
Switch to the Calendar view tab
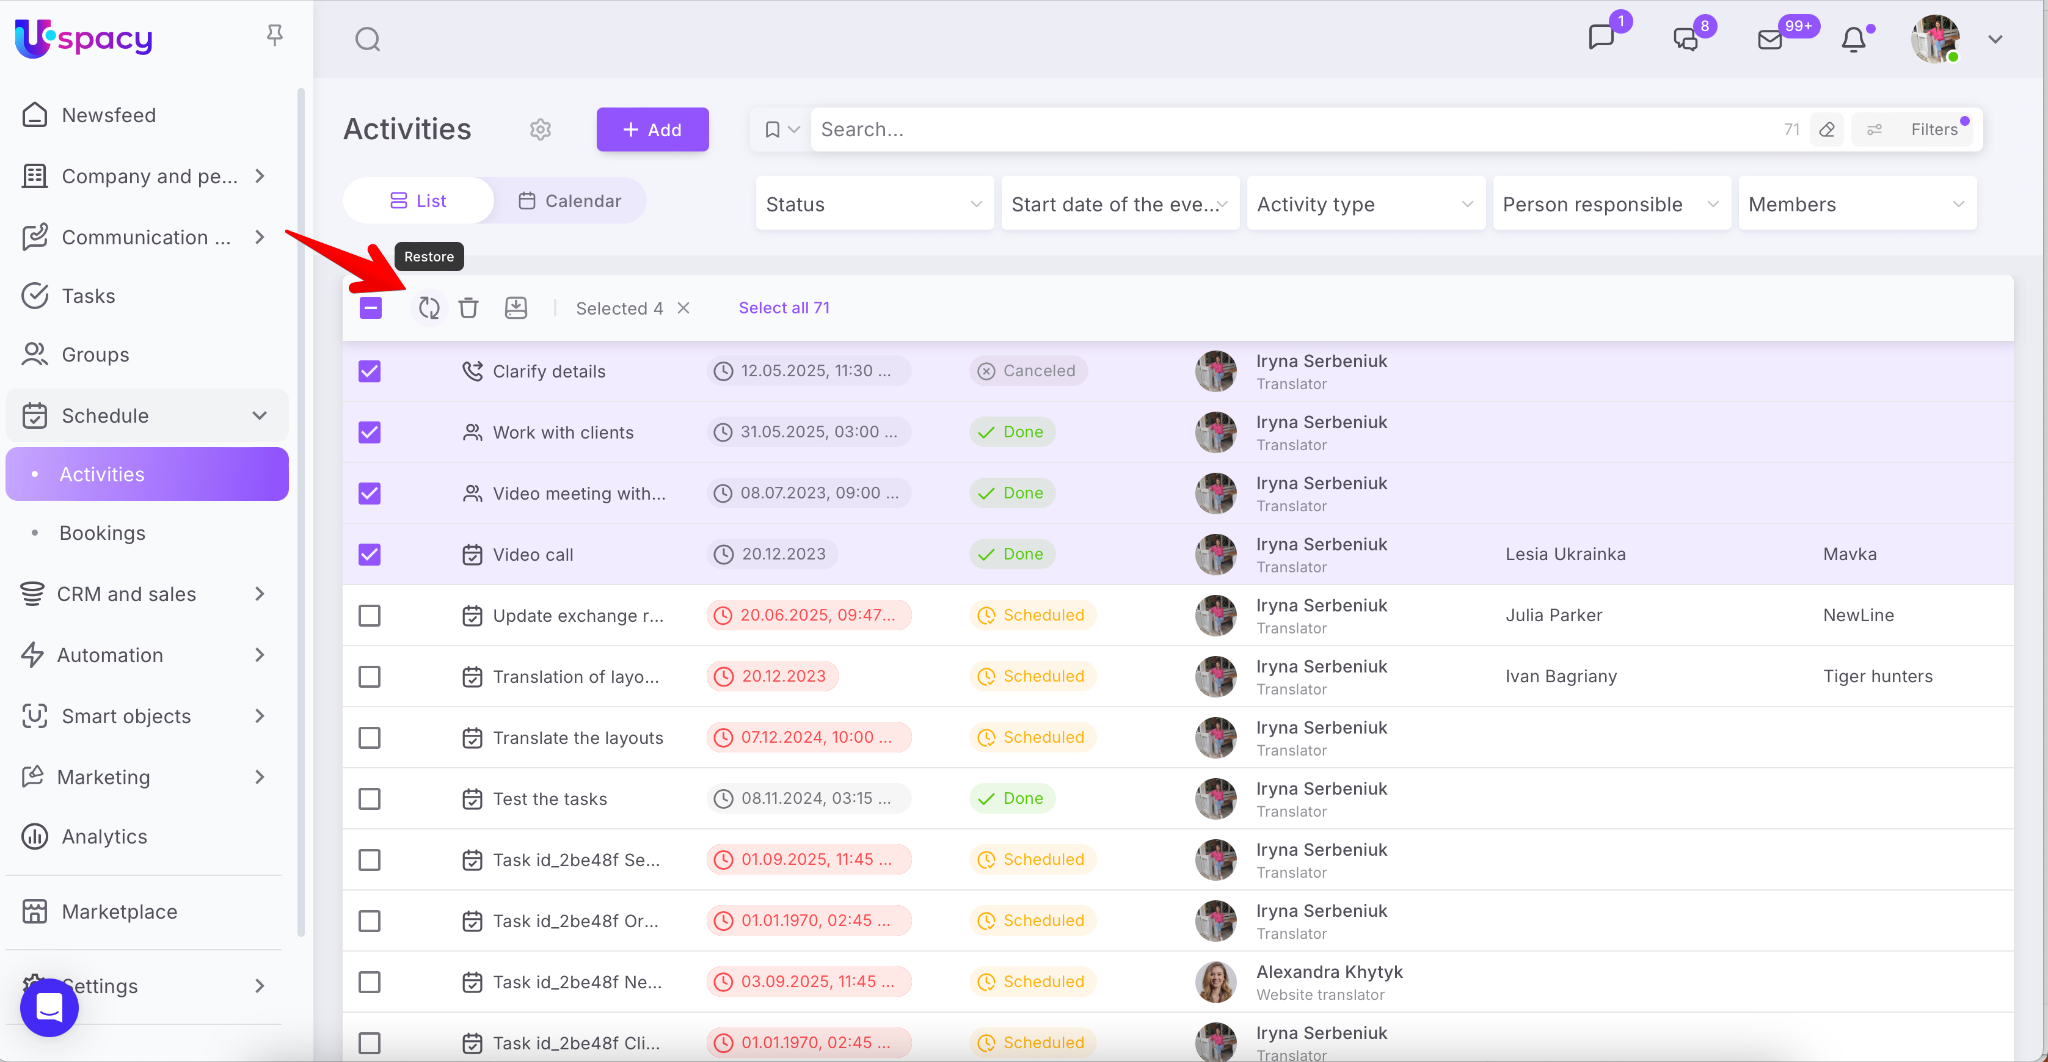570,201
